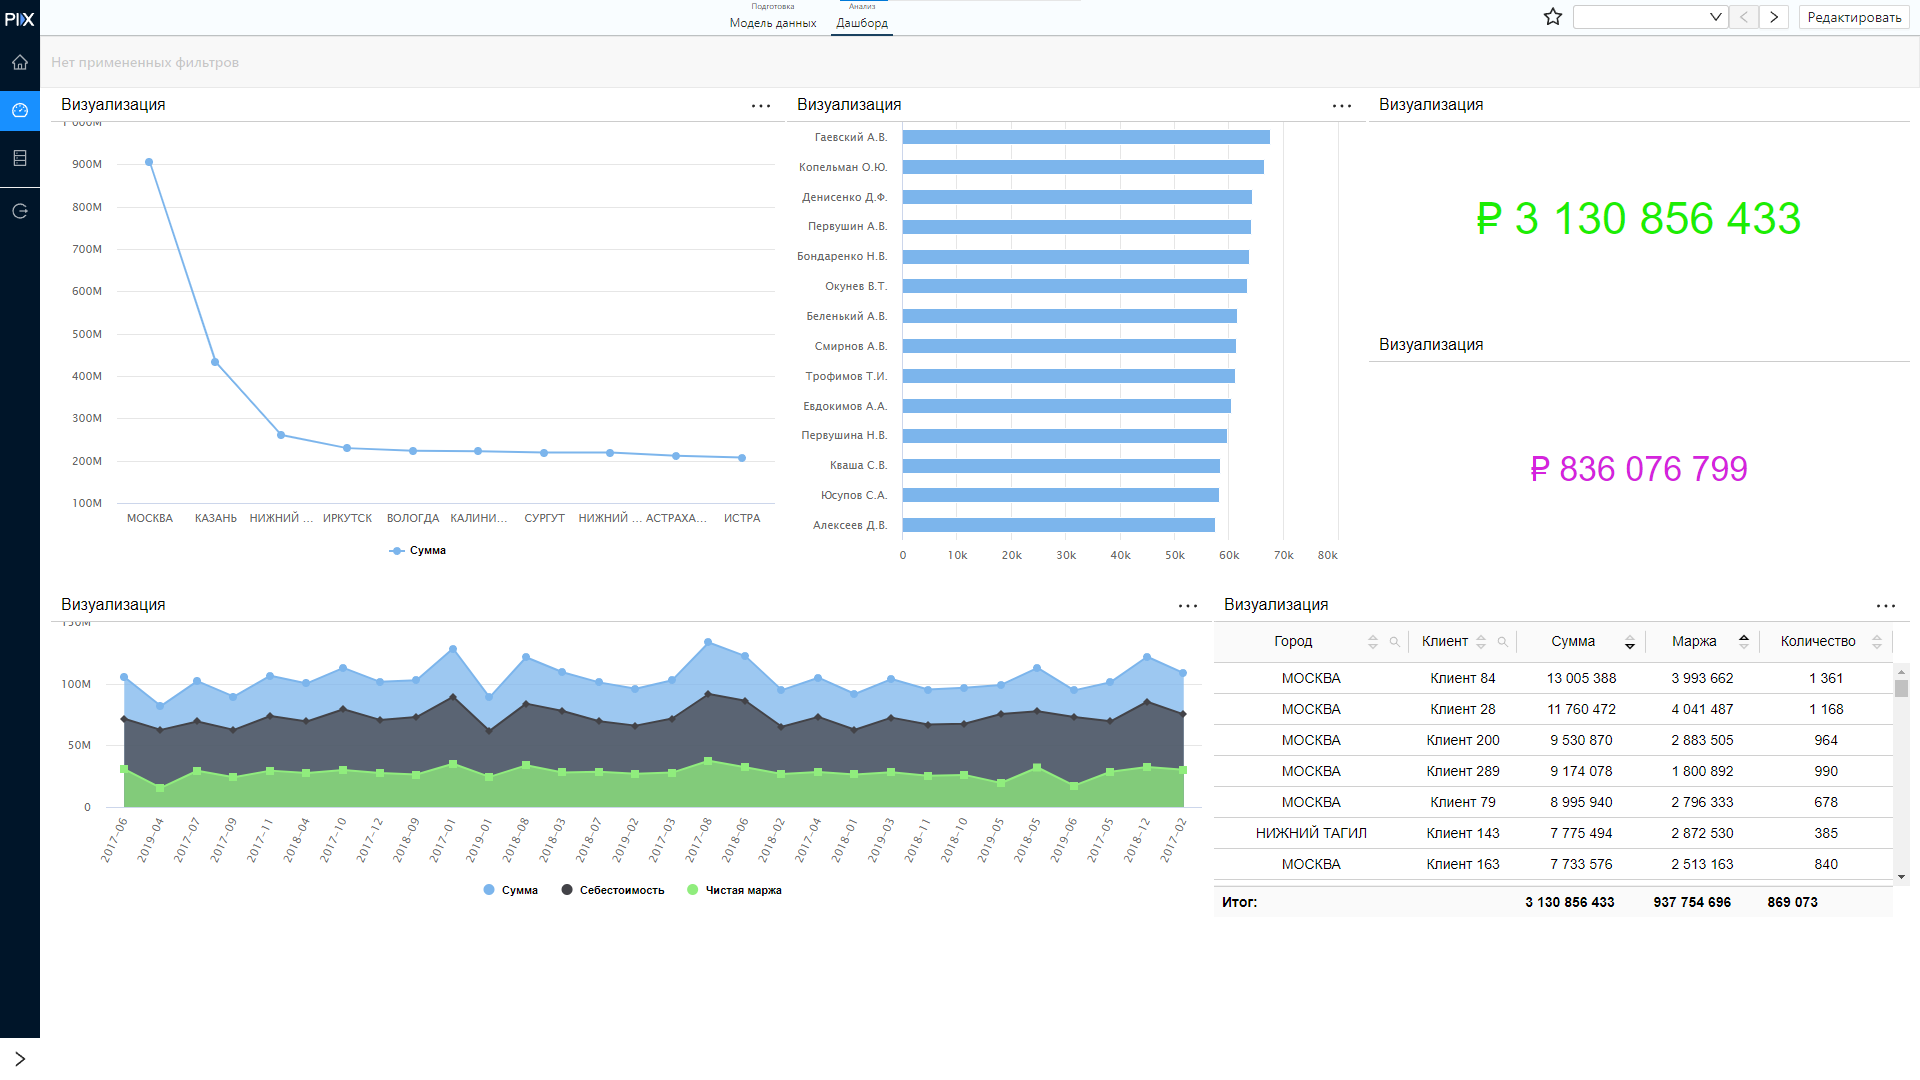
Task: Toggle the Чистая маржа series in the legend
Action: pyautogui.click(x=735, y=890)
